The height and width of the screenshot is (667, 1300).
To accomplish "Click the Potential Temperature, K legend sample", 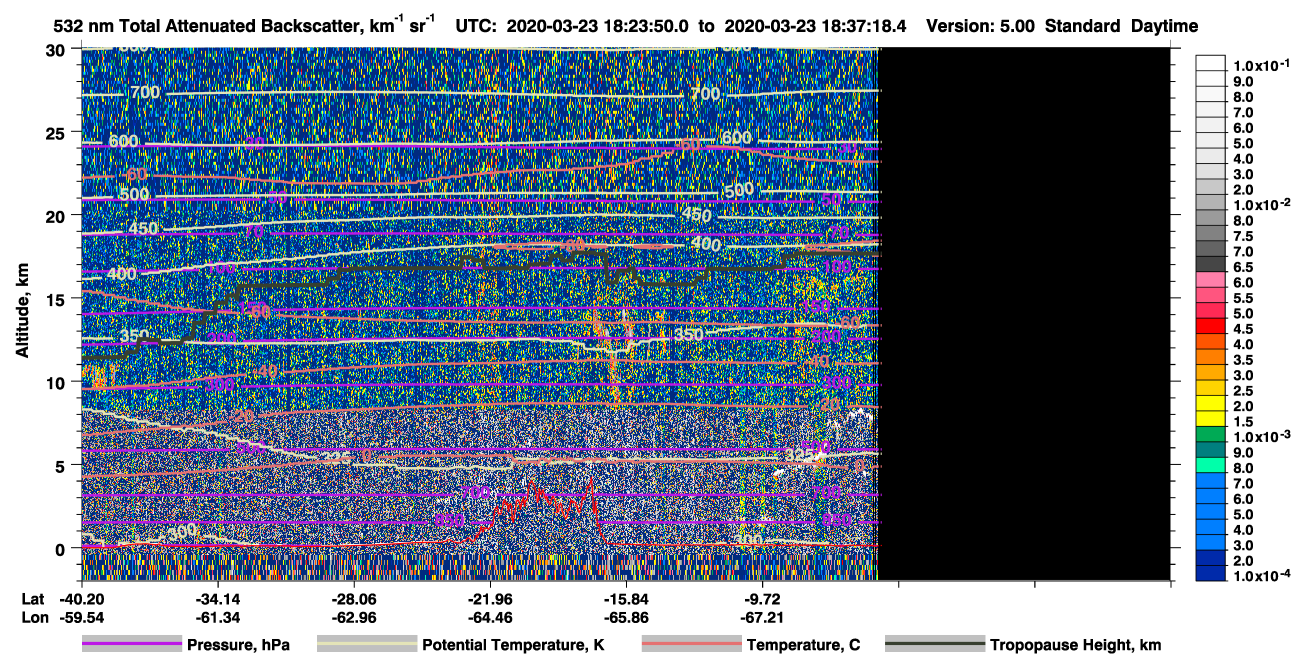I will point(367,645).
